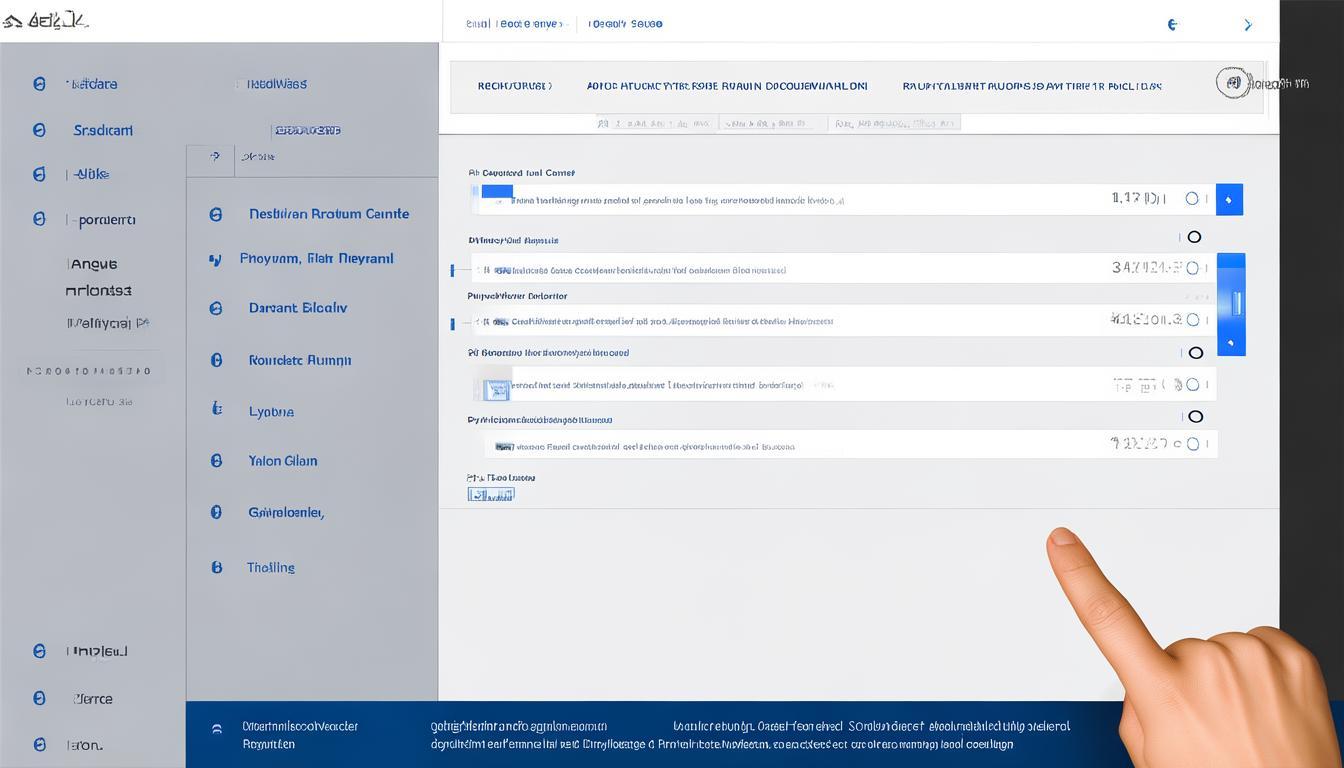Click the icon left of 'Sradicarri' in sidebar
This screenshot has width=1344, height=768.
[x=39, y=130]
